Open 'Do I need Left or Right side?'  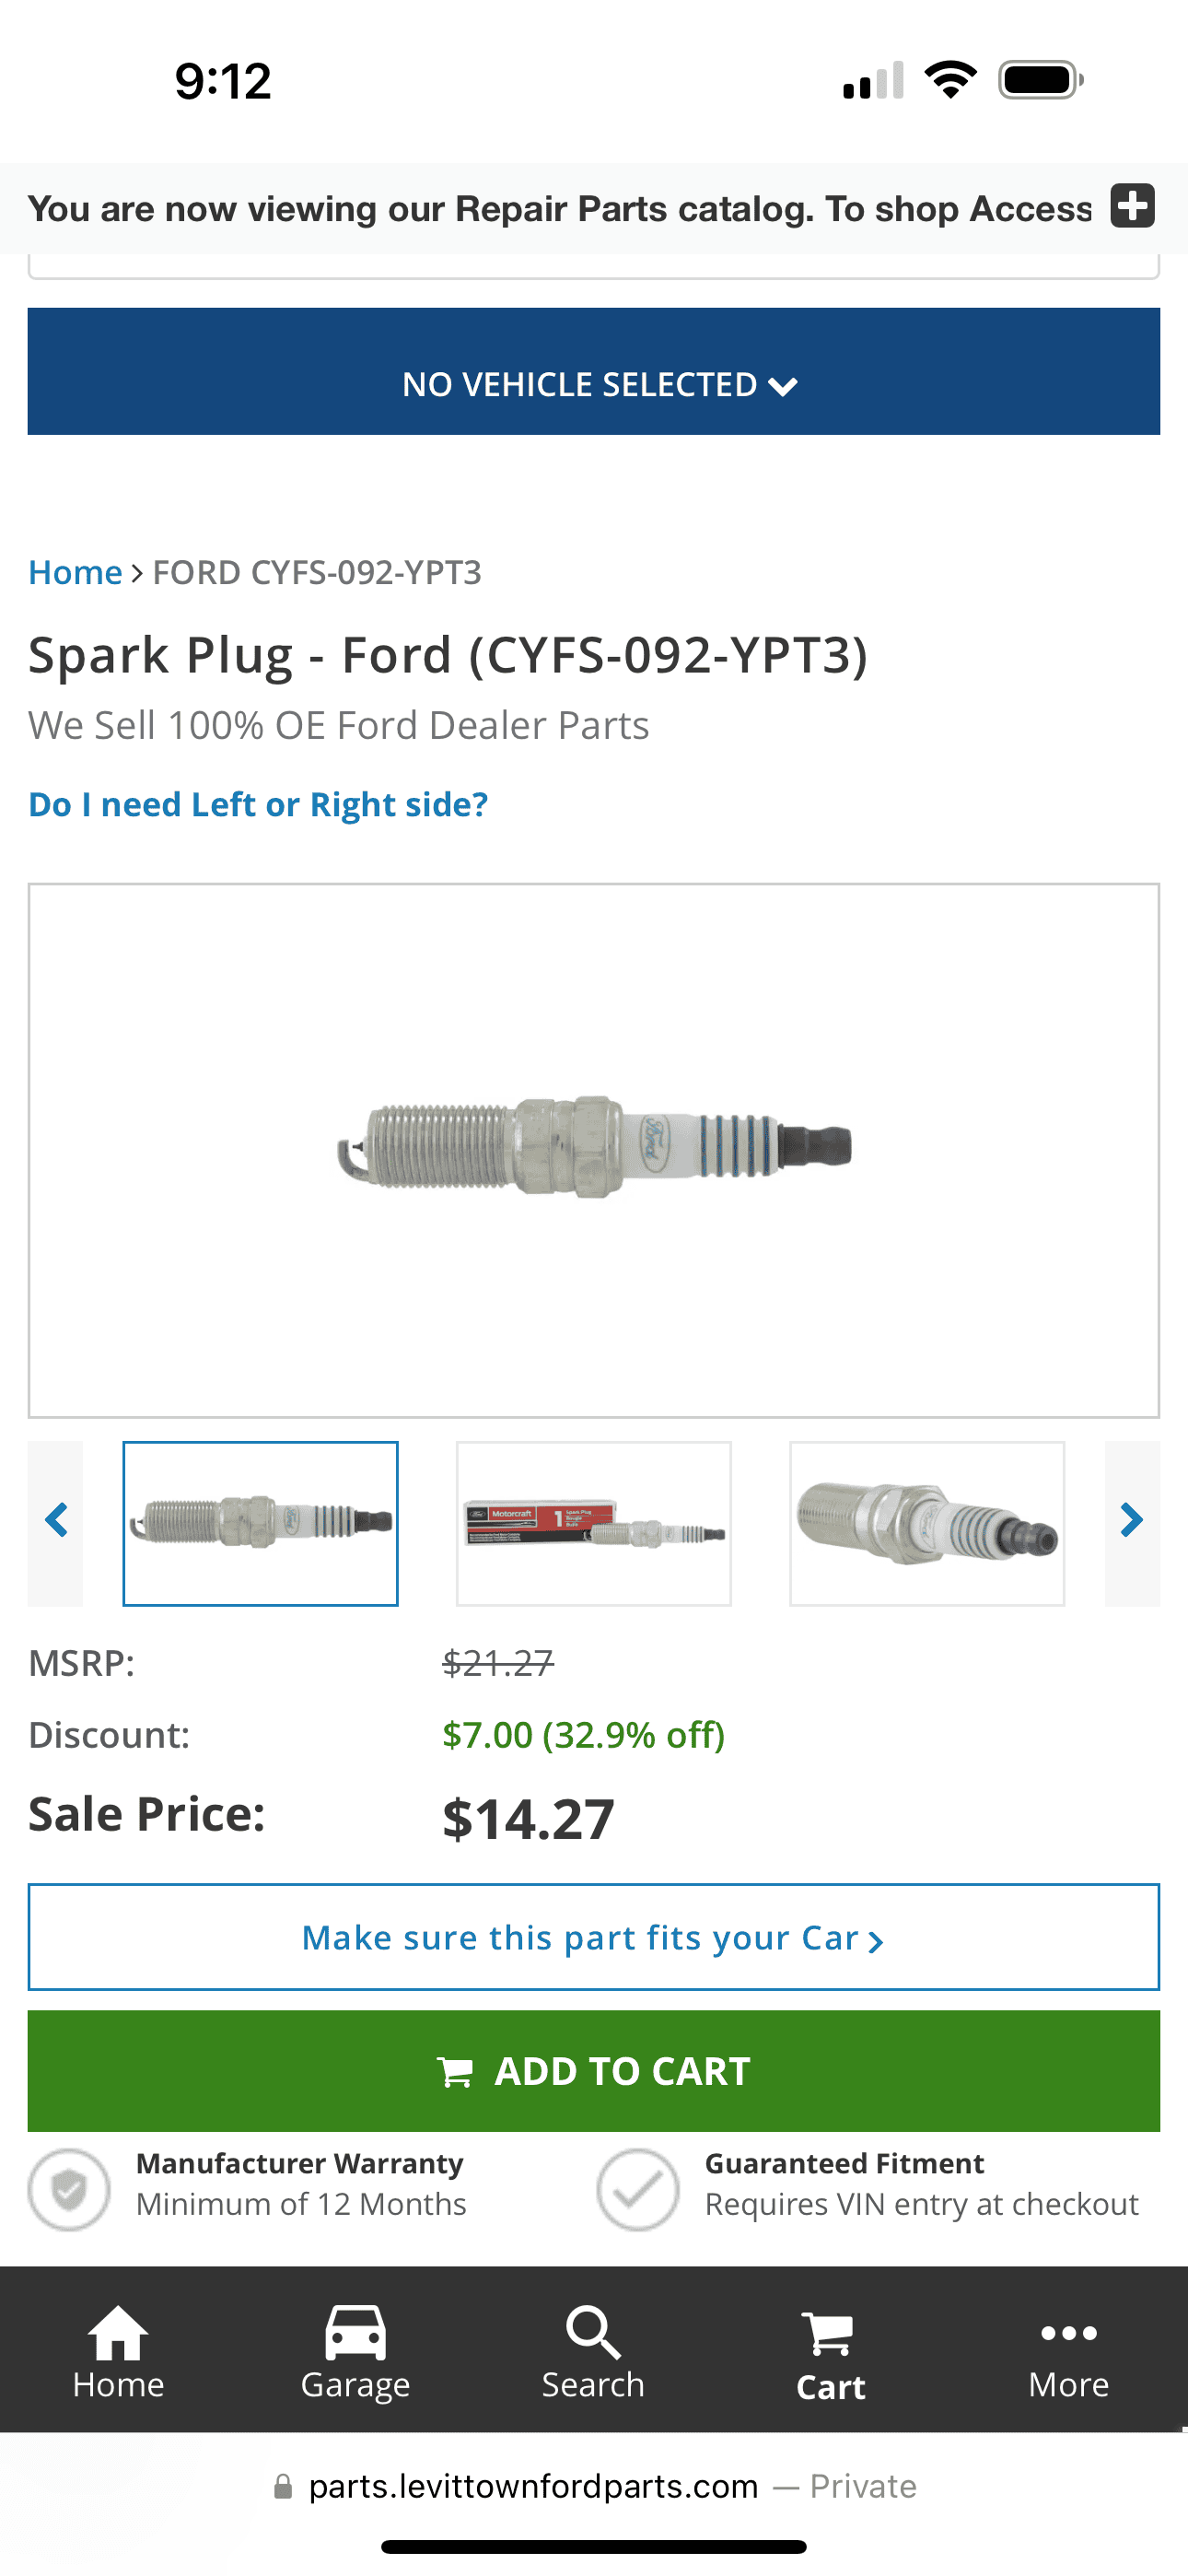[x=258, y=804]
